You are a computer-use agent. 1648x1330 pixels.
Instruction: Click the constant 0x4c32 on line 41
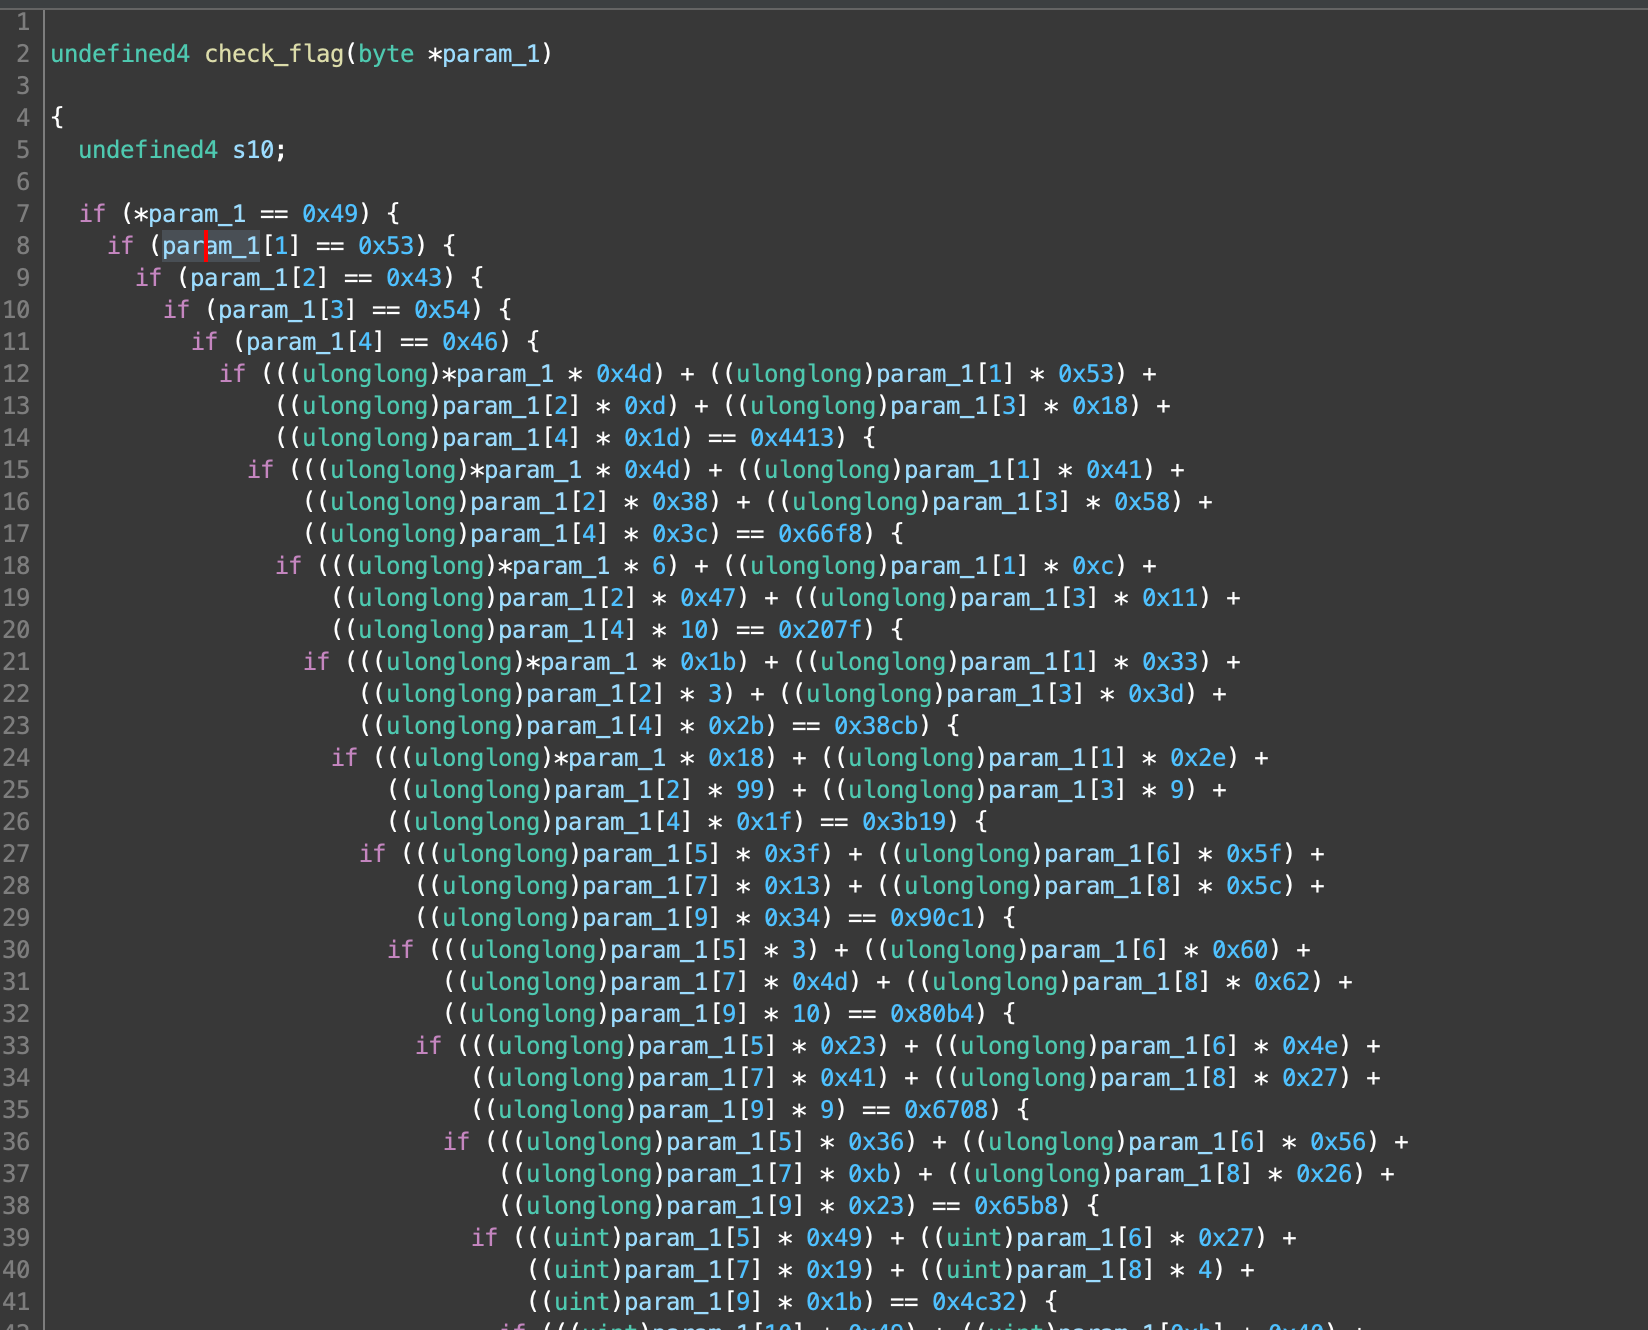click(x=974, y=1302)
